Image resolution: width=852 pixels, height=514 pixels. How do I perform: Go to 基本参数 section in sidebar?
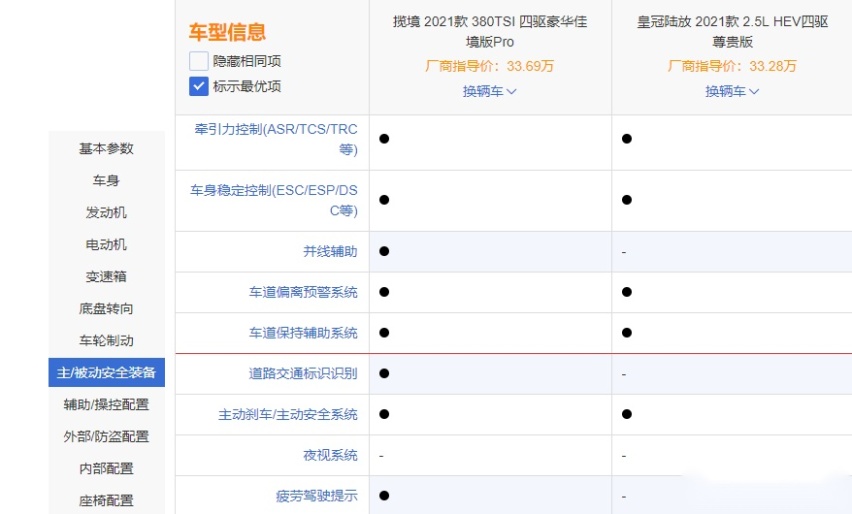[x=106, y=148]
